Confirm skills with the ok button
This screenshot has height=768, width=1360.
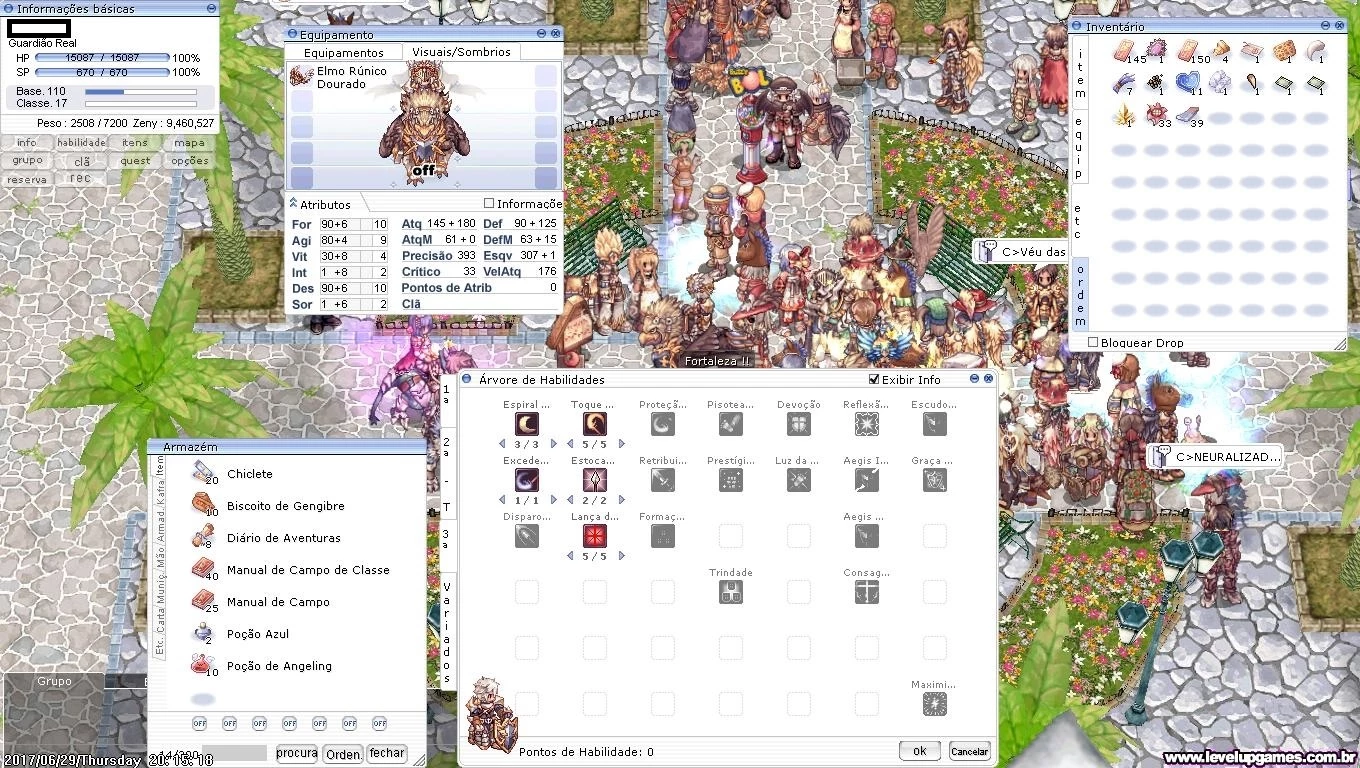[x=919, y=751]
